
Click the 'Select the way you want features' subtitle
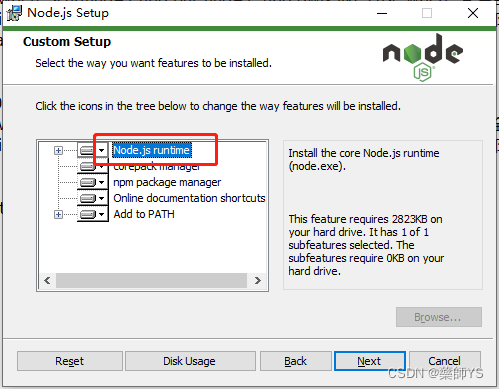[x=154, y=63]
